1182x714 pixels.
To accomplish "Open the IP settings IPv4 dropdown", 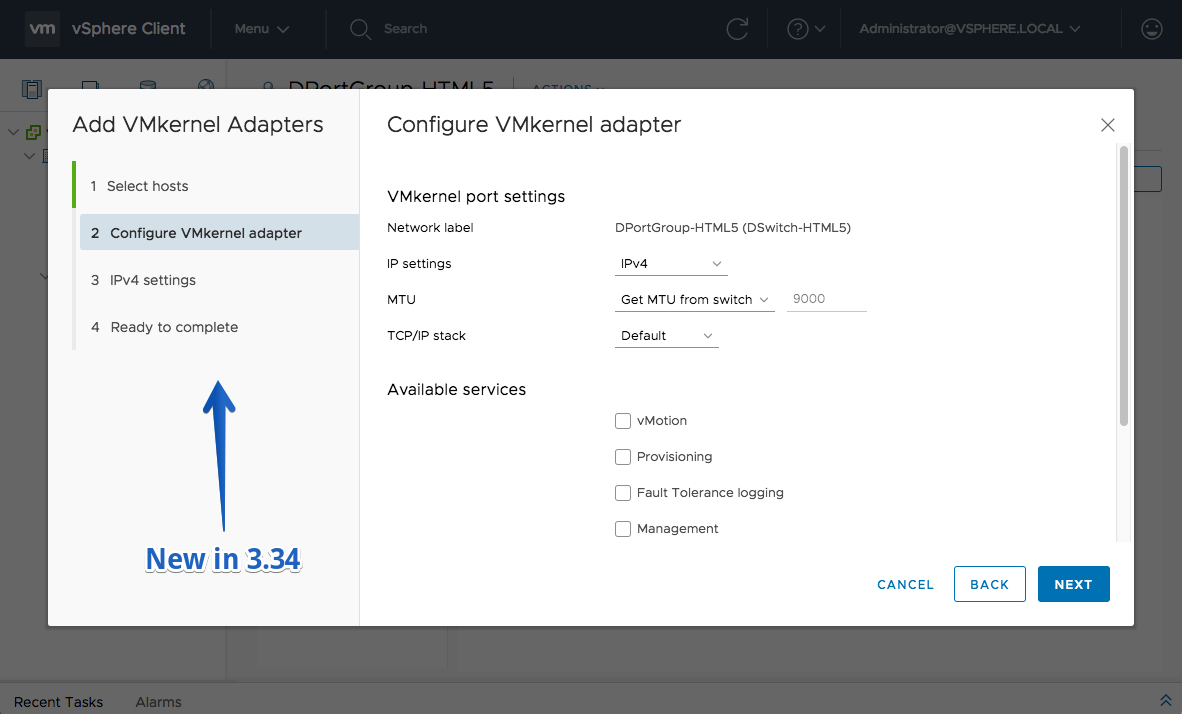I will pyautogui.click(x=671, y=264).
